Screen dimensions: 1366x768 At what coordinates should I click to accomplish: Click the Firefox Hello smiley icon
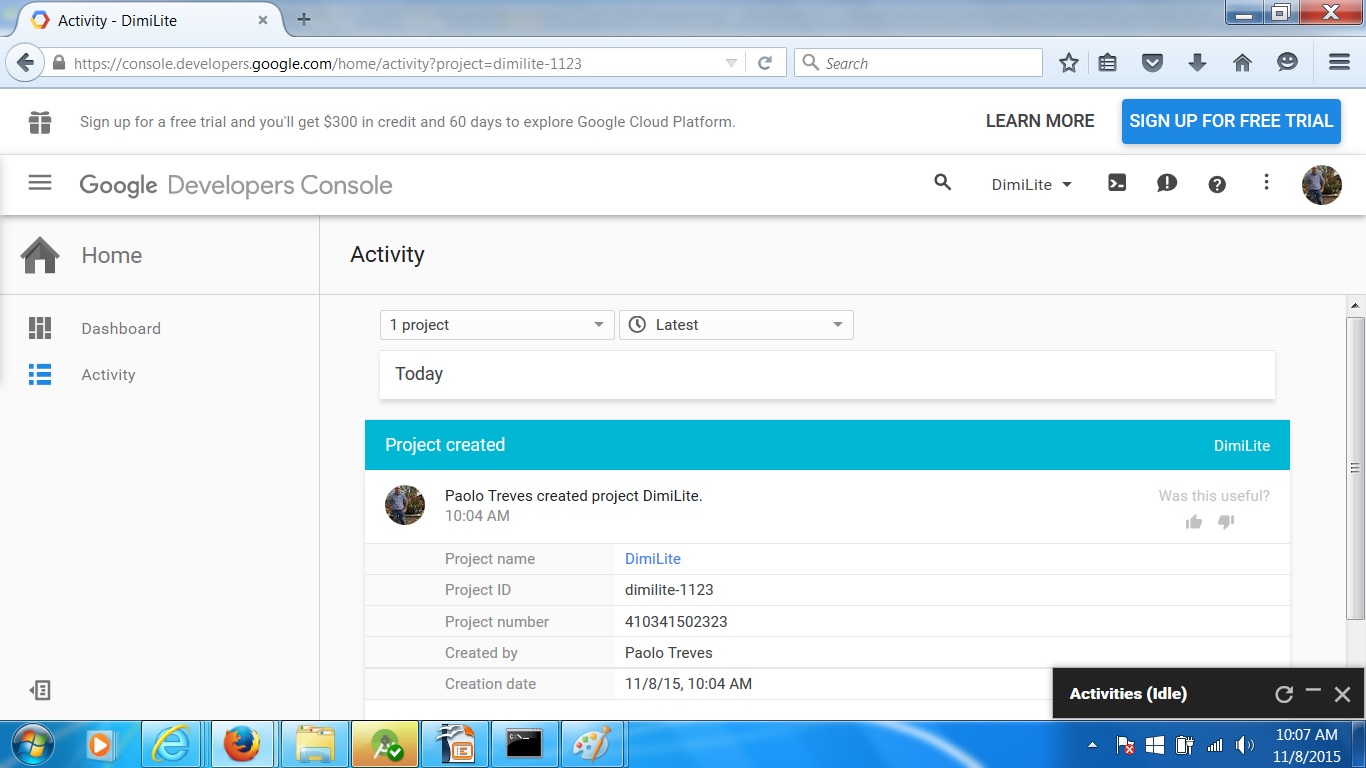[x=1288, y=63]
